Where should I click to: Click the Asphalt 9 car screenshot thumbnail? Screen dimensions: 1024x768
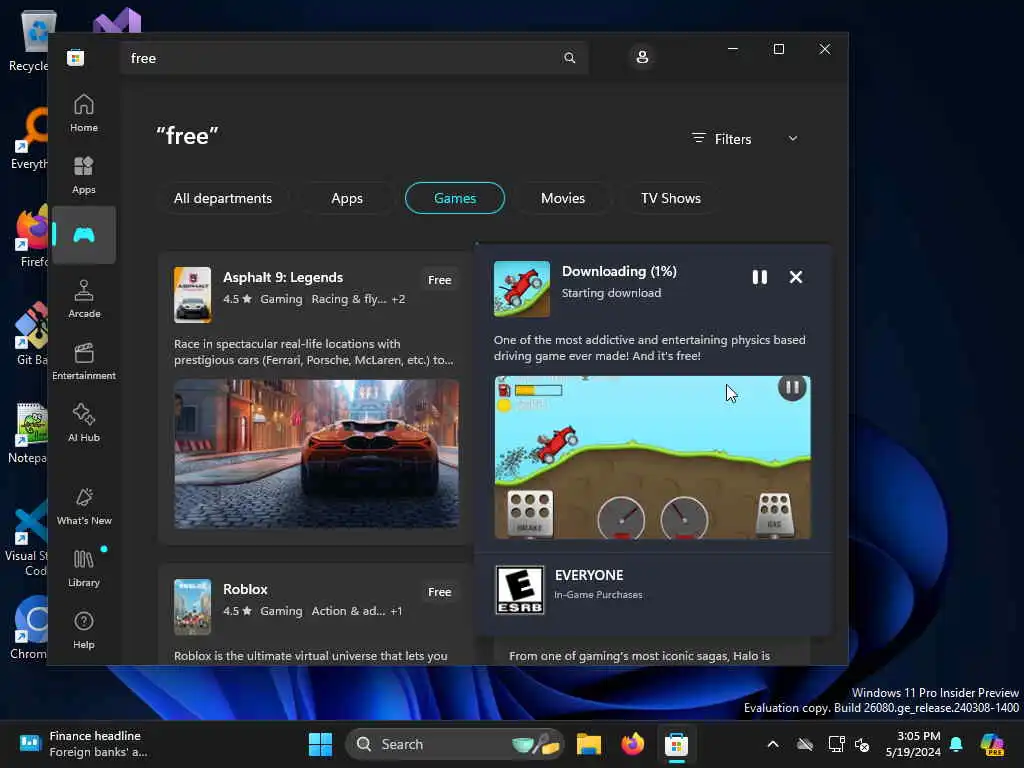coord(316,453)
